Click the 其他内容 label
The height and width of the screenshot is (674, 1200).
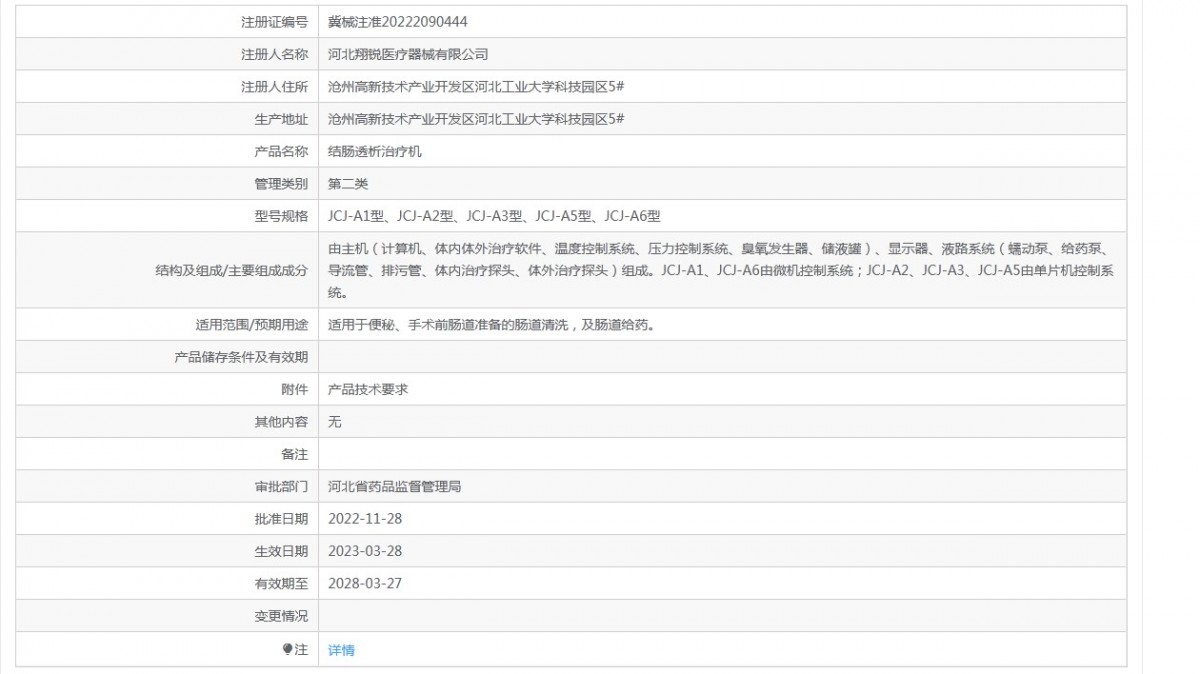tap(281, 422)
